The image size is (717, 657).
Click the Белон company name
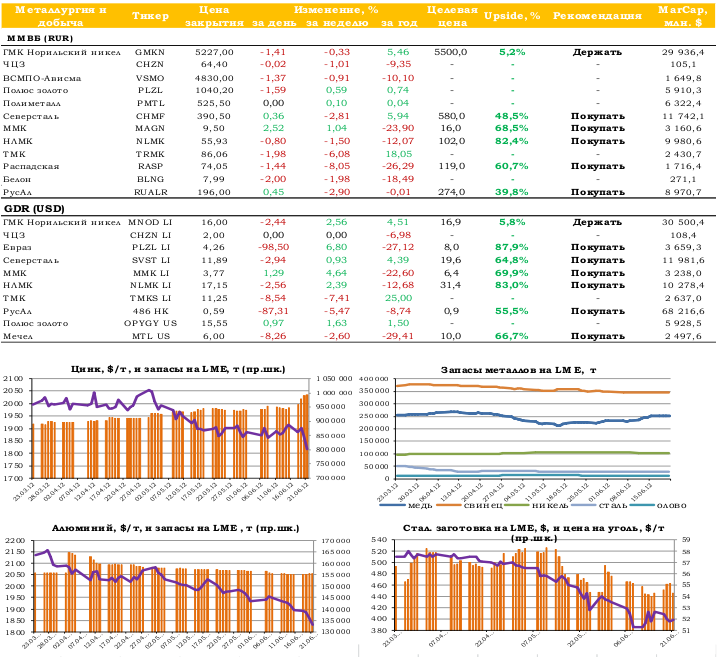click(x=17, y=179)
